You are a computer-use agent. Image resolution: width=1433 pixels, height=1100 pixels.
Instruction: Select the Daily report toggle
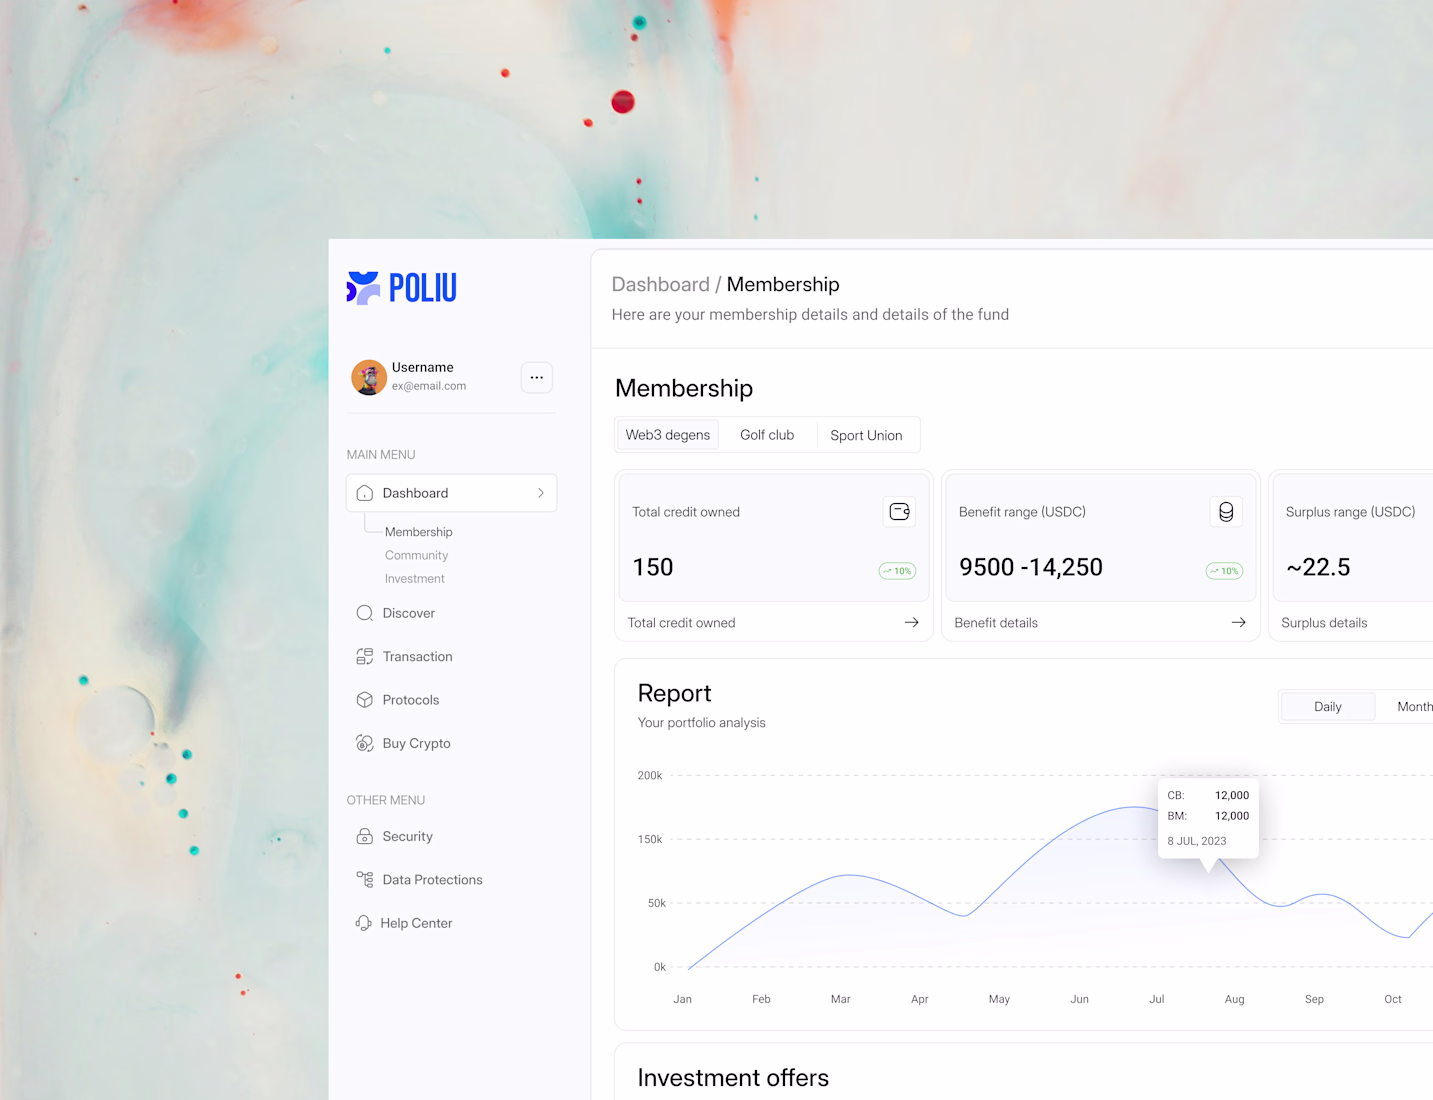coord(1328,707)
